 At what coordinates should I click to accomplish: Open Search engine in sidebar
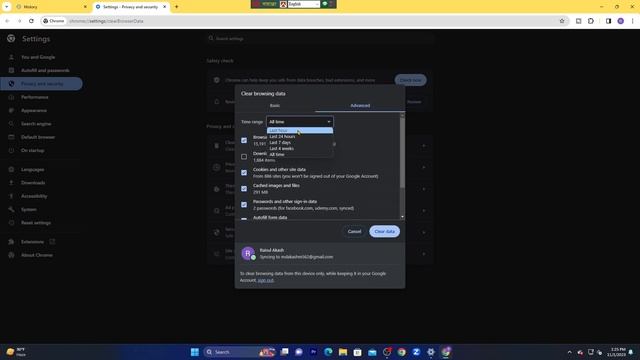click(x=36, y=124)
